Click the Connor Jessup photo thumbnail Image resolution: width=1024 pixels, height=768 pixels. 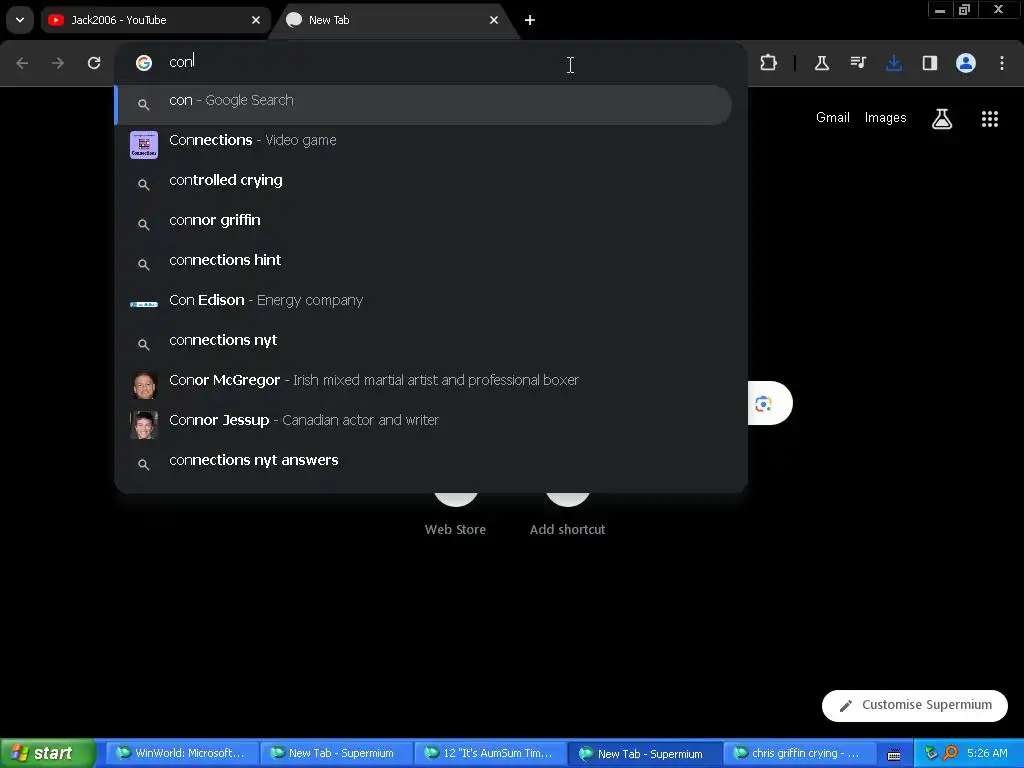[144, 424]
